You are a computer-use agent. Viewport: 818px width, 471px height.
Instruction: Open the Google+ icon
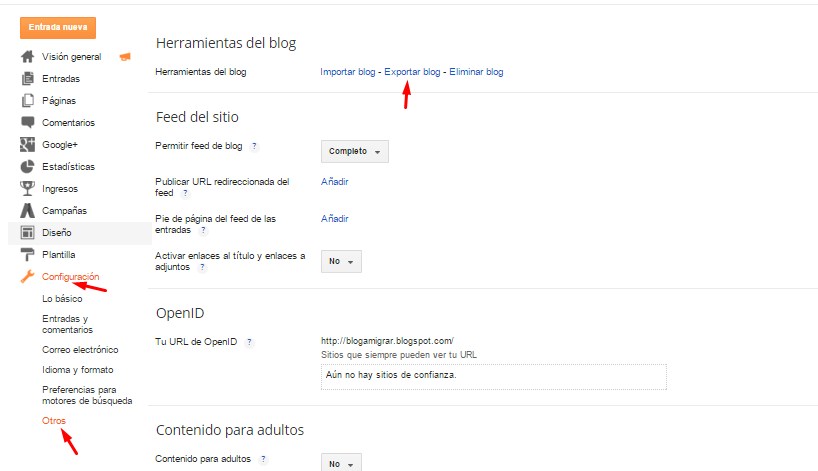click(28, 144)
